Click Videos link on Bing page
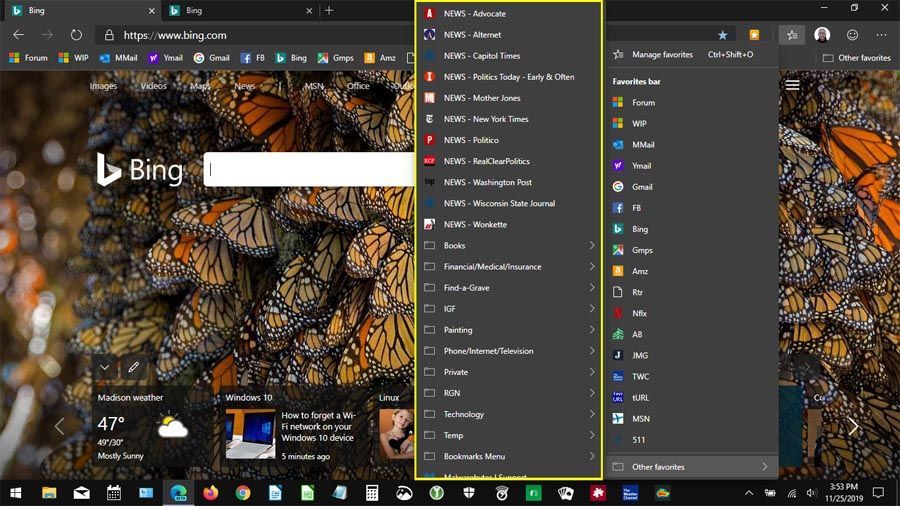 153,85
